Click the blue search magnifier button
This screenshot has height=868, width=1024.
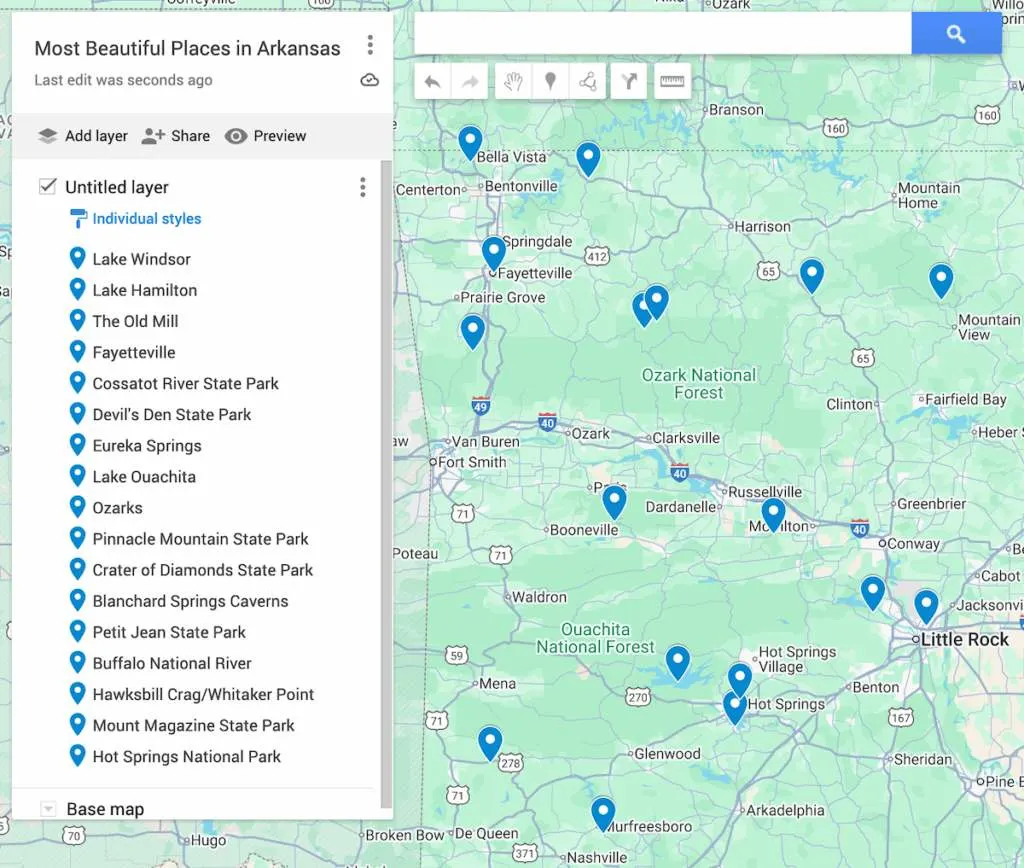tap(956, 33)
